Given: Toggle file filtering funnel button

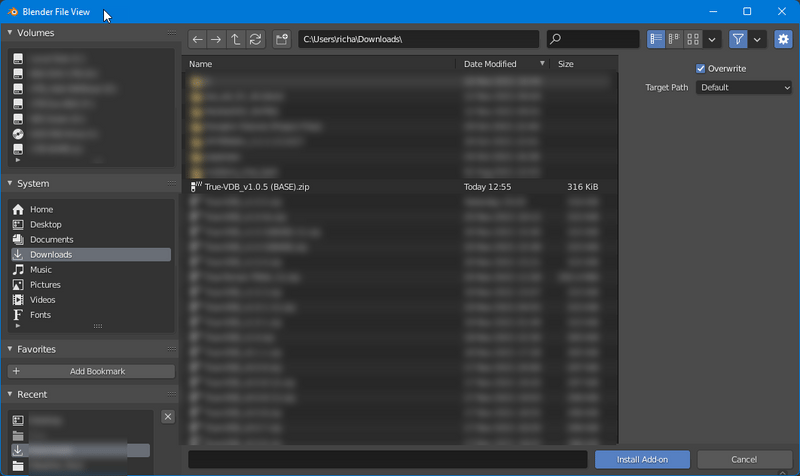Looking at the screenshot, I should [738, 39].
